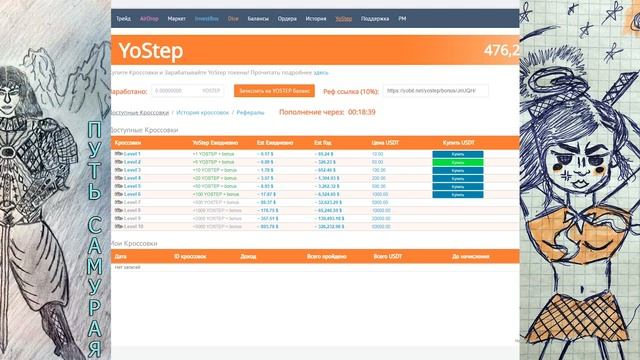
Task: Click the 'Нет записей' empty row text
Action: [x=127, y=267]
